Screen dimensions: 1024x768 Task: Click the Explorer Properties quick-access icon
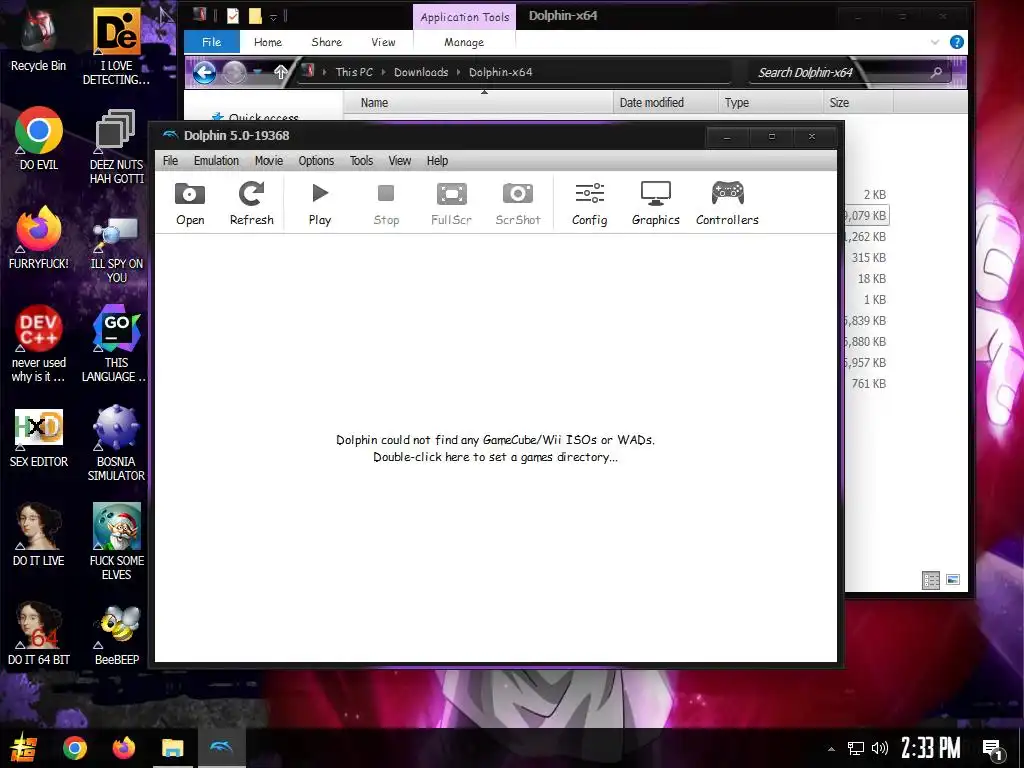[232, 16]
